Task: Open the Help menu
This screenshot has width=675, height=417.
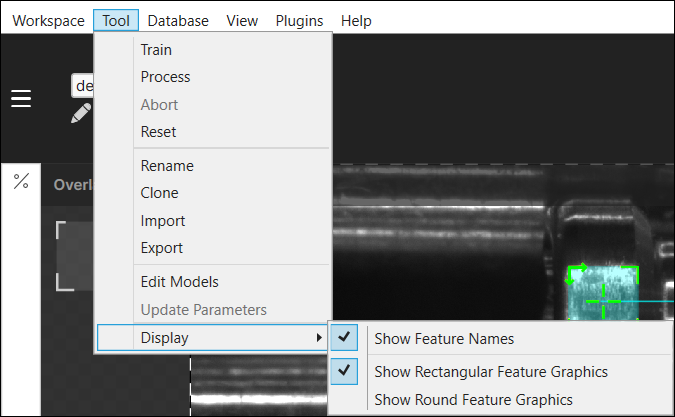Action: pos(356,20)
